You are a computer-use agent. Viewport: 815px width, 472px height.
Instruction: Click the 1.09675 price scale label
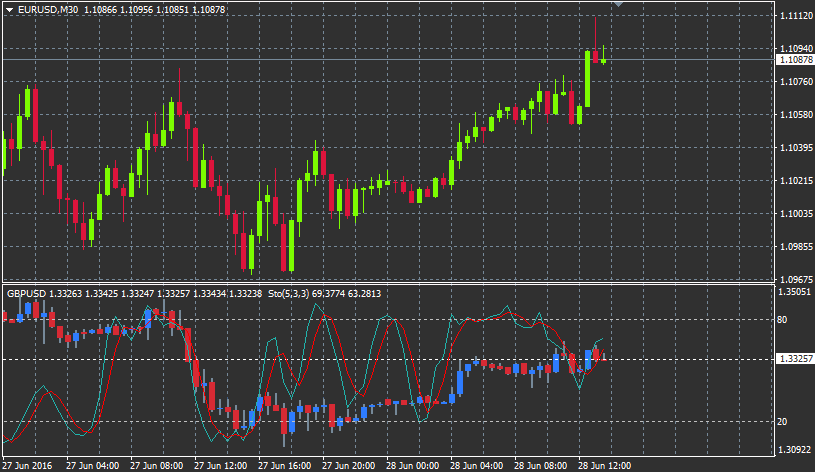click(793, 279)
